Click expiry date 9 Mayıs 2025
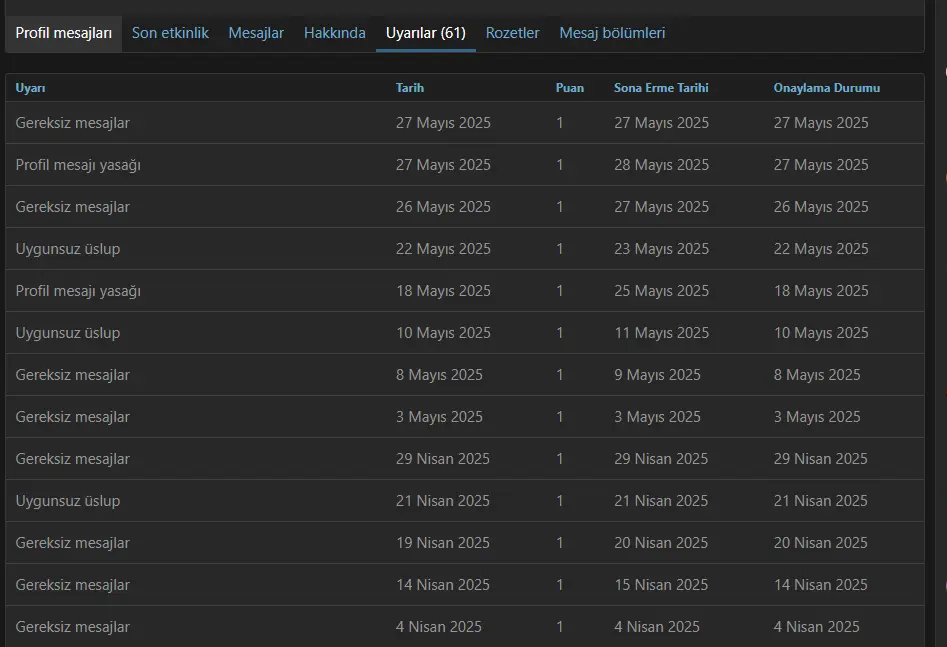The height and width of the screenshot is (647, 947). coord(657,375)
